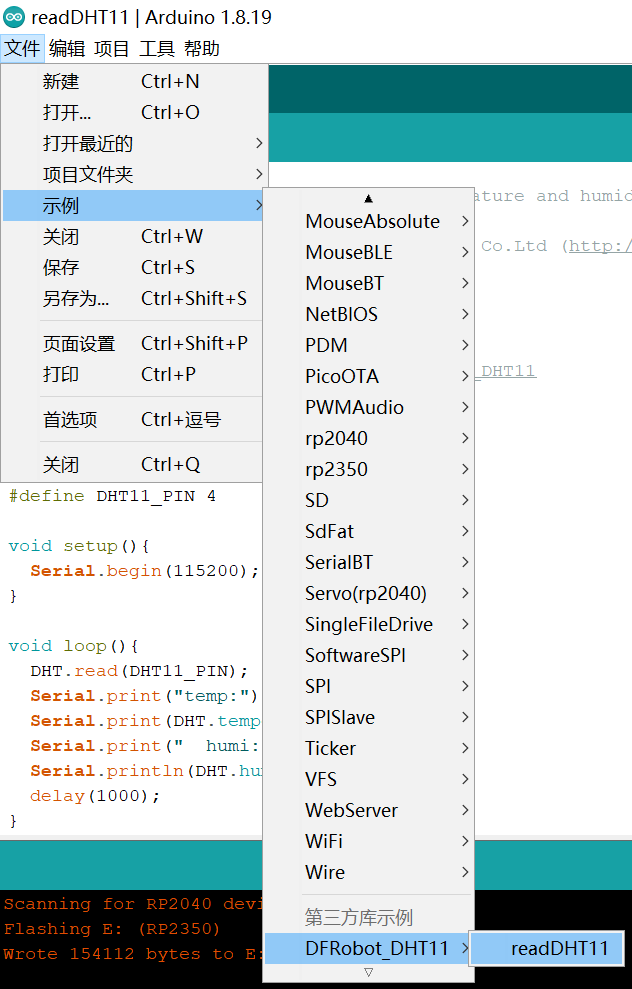Open 首选项 preferences entry
632x989 pixels.
(x=133, y=419)
